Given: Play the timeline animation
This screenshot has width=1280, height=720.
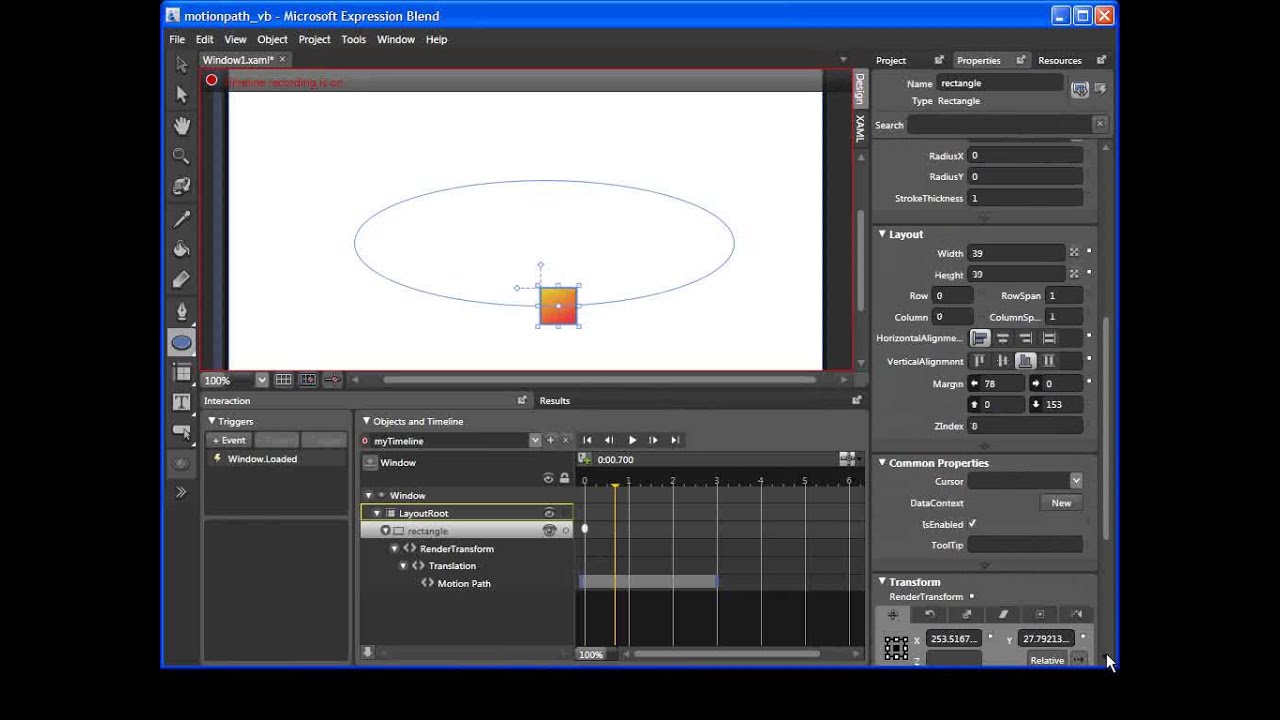Looking at the screenshot, I should [x=632, y=440].
